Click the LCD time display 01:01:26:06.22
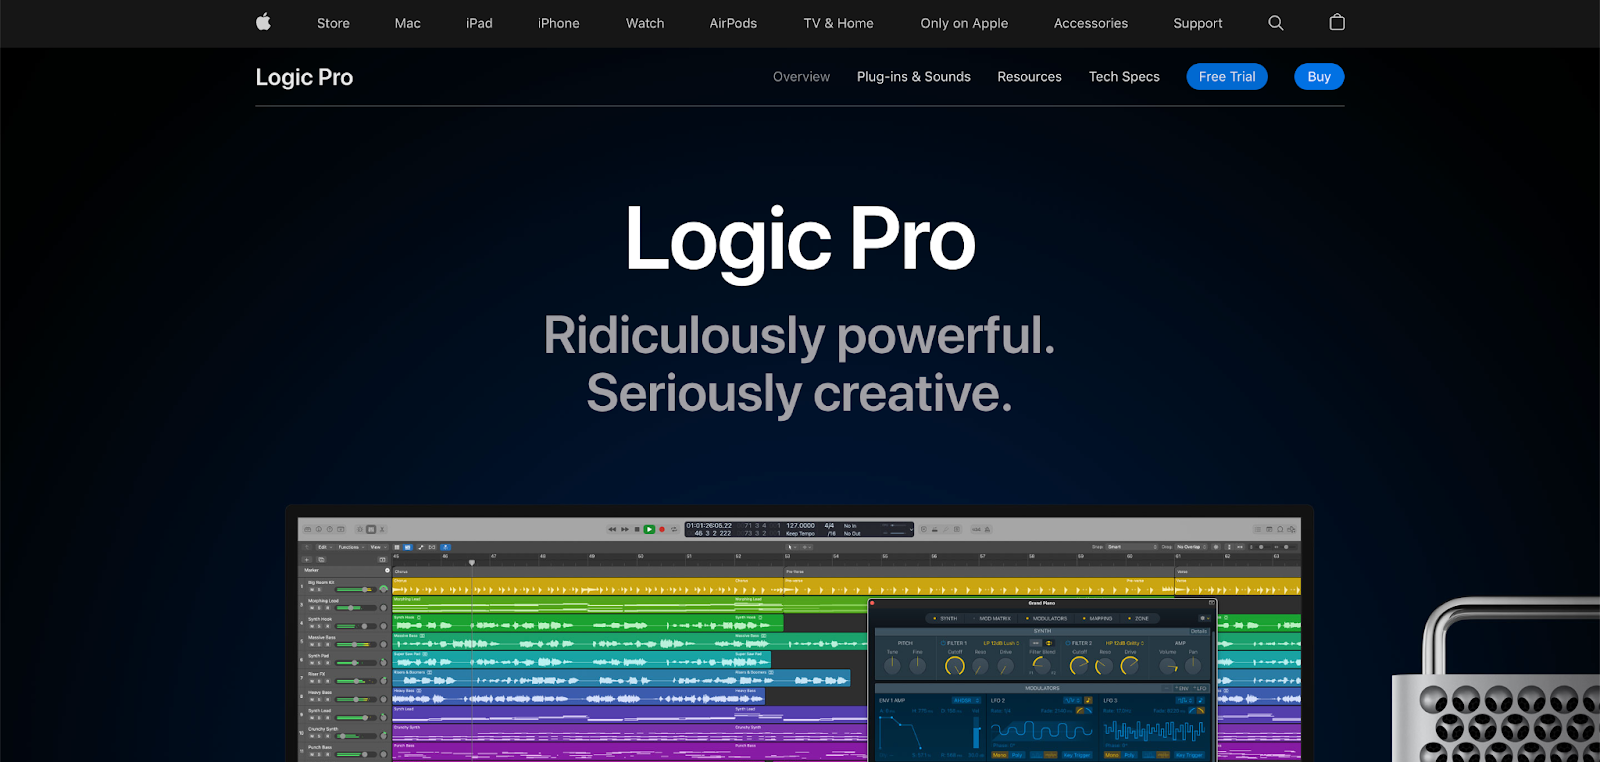Screen dimensions: 1600x762 709,525
